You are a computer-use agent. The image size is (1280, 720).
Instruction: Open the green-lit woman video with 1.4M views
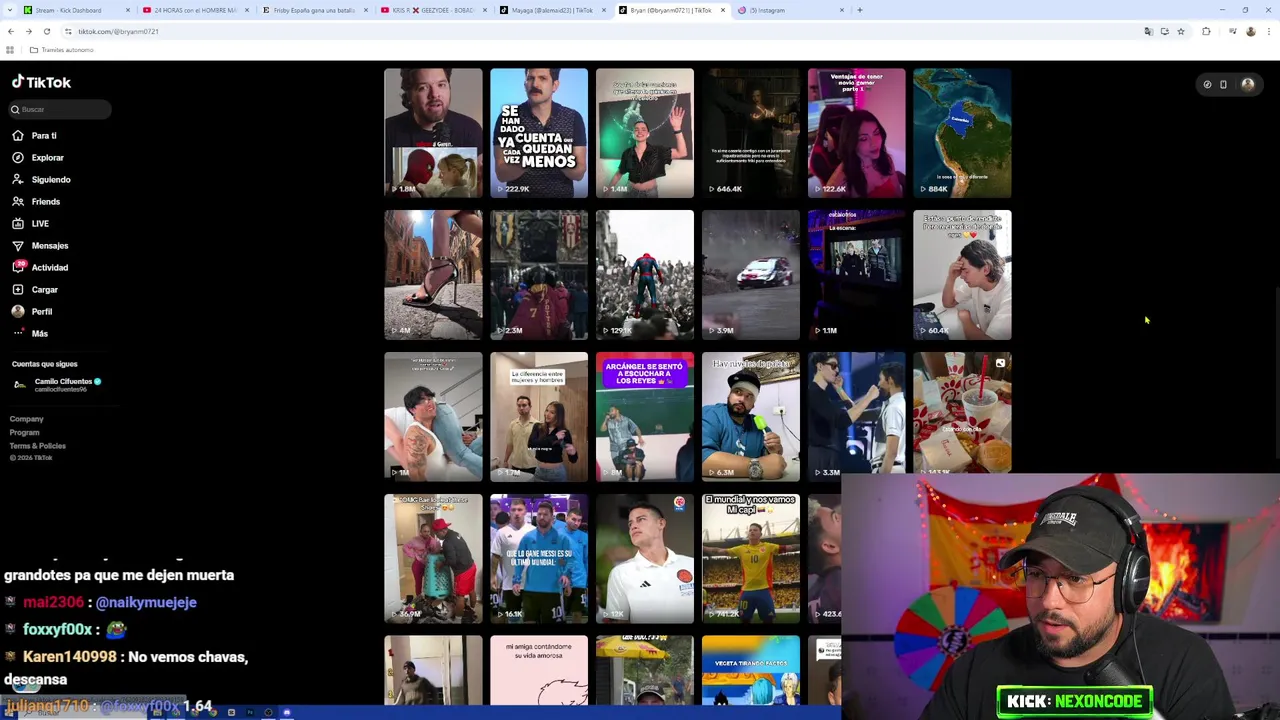pos(645,133)
